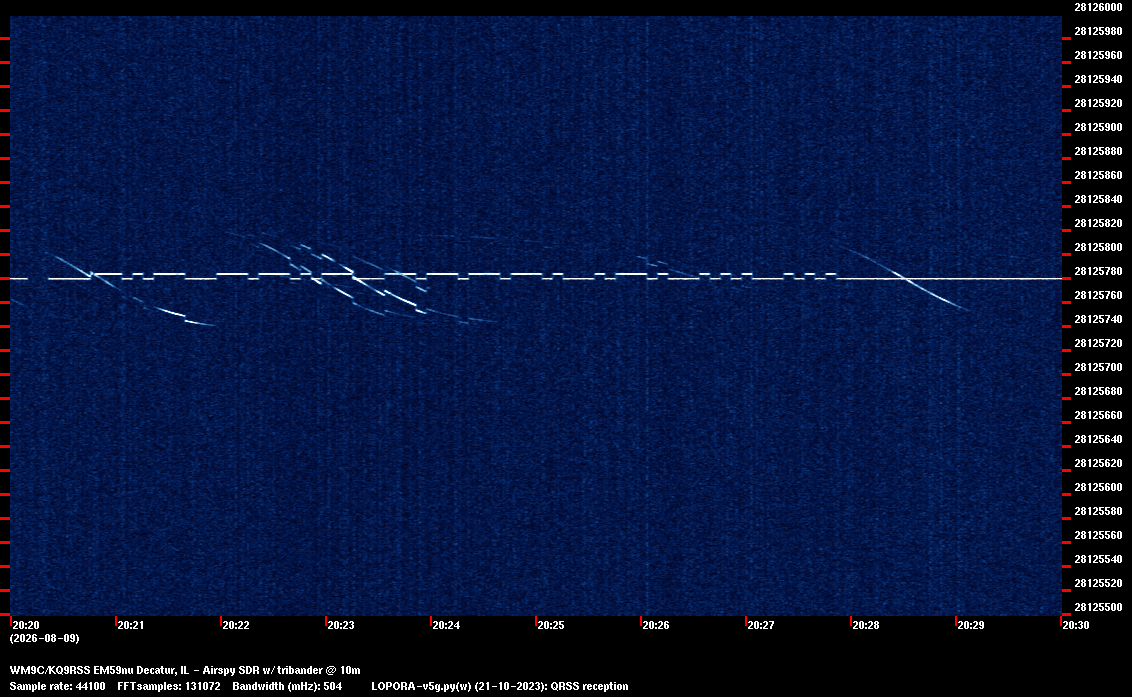Screen dimensions: 1132x697
Task: Click the WM9C/KQ9RSS station description line
Action: (185, 670)
